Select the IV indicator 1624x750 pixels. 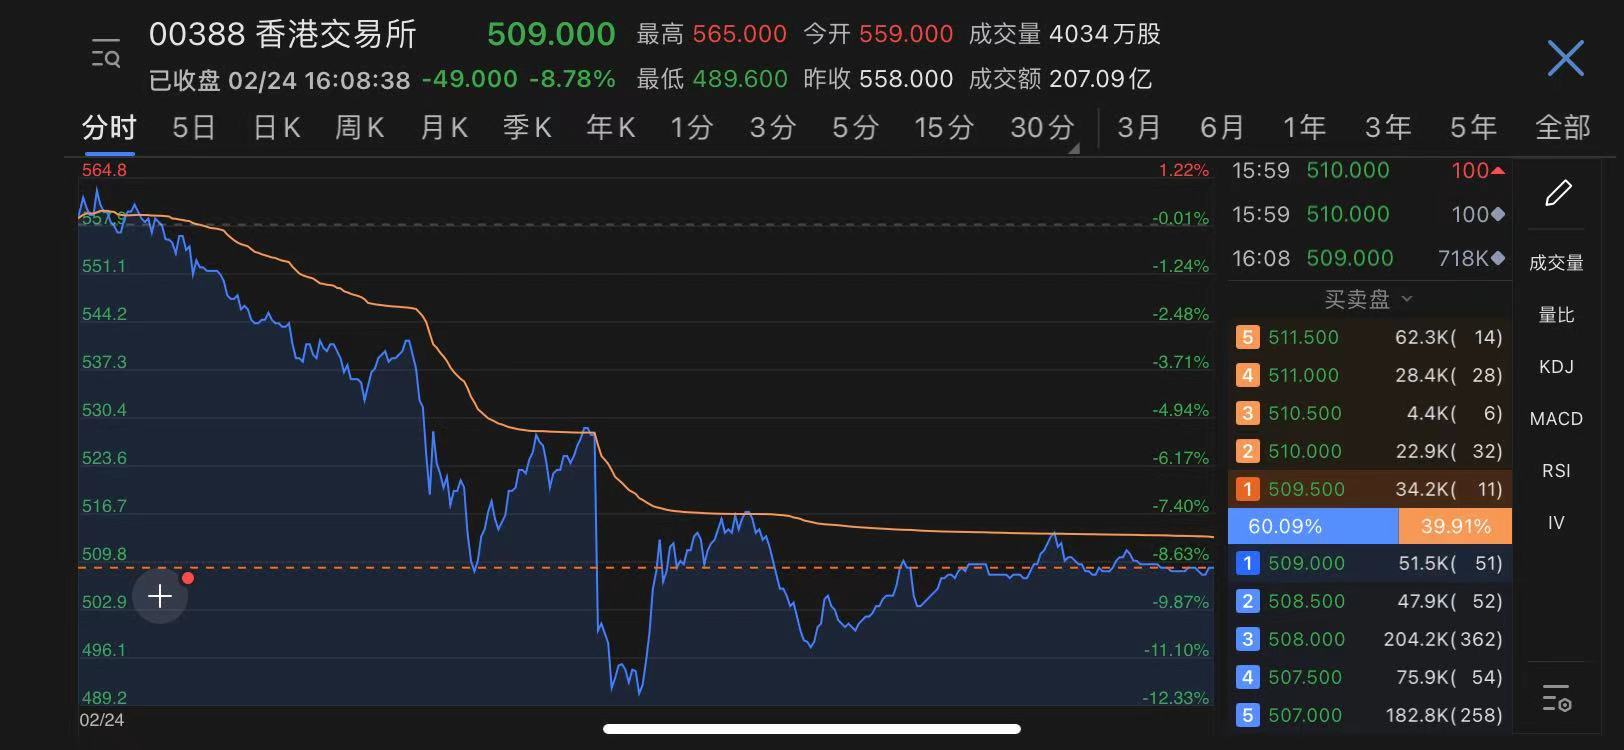click(1556, 523)
